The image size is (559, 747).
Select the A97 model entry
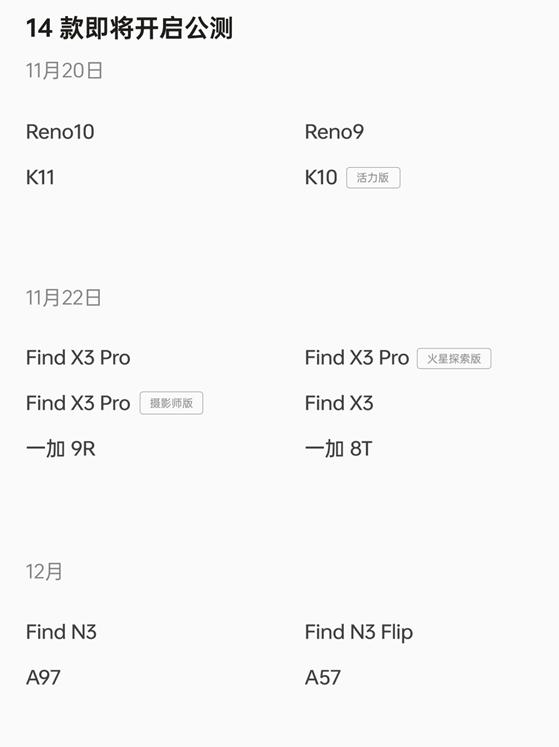[43, 677]
